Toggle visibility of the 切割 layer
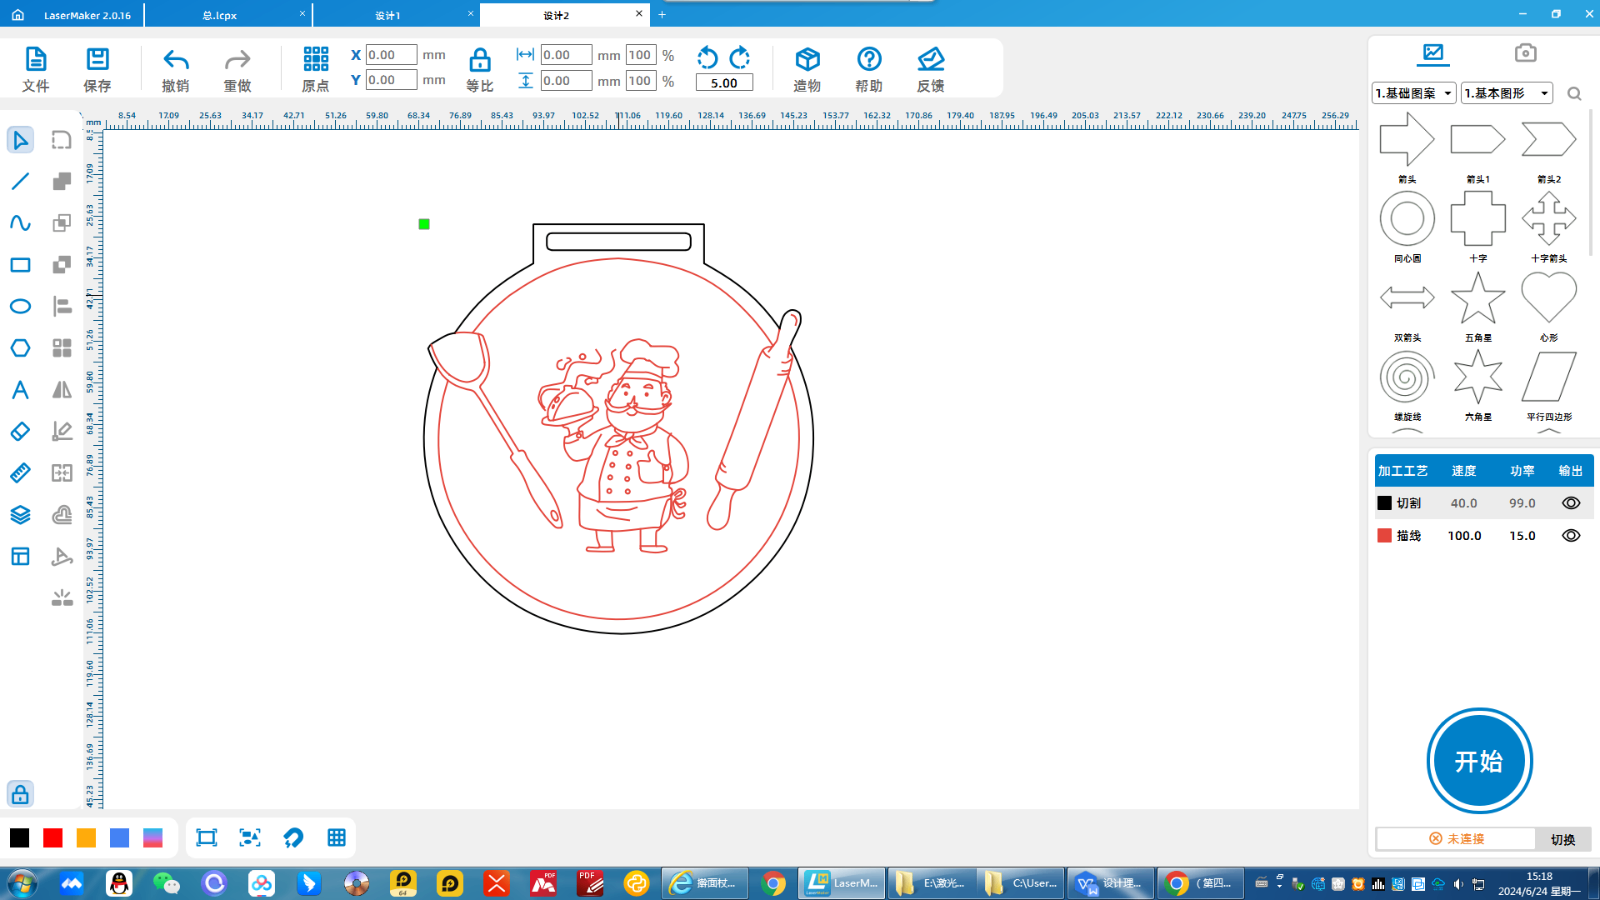The image size is (1600, 900). 1571,503
